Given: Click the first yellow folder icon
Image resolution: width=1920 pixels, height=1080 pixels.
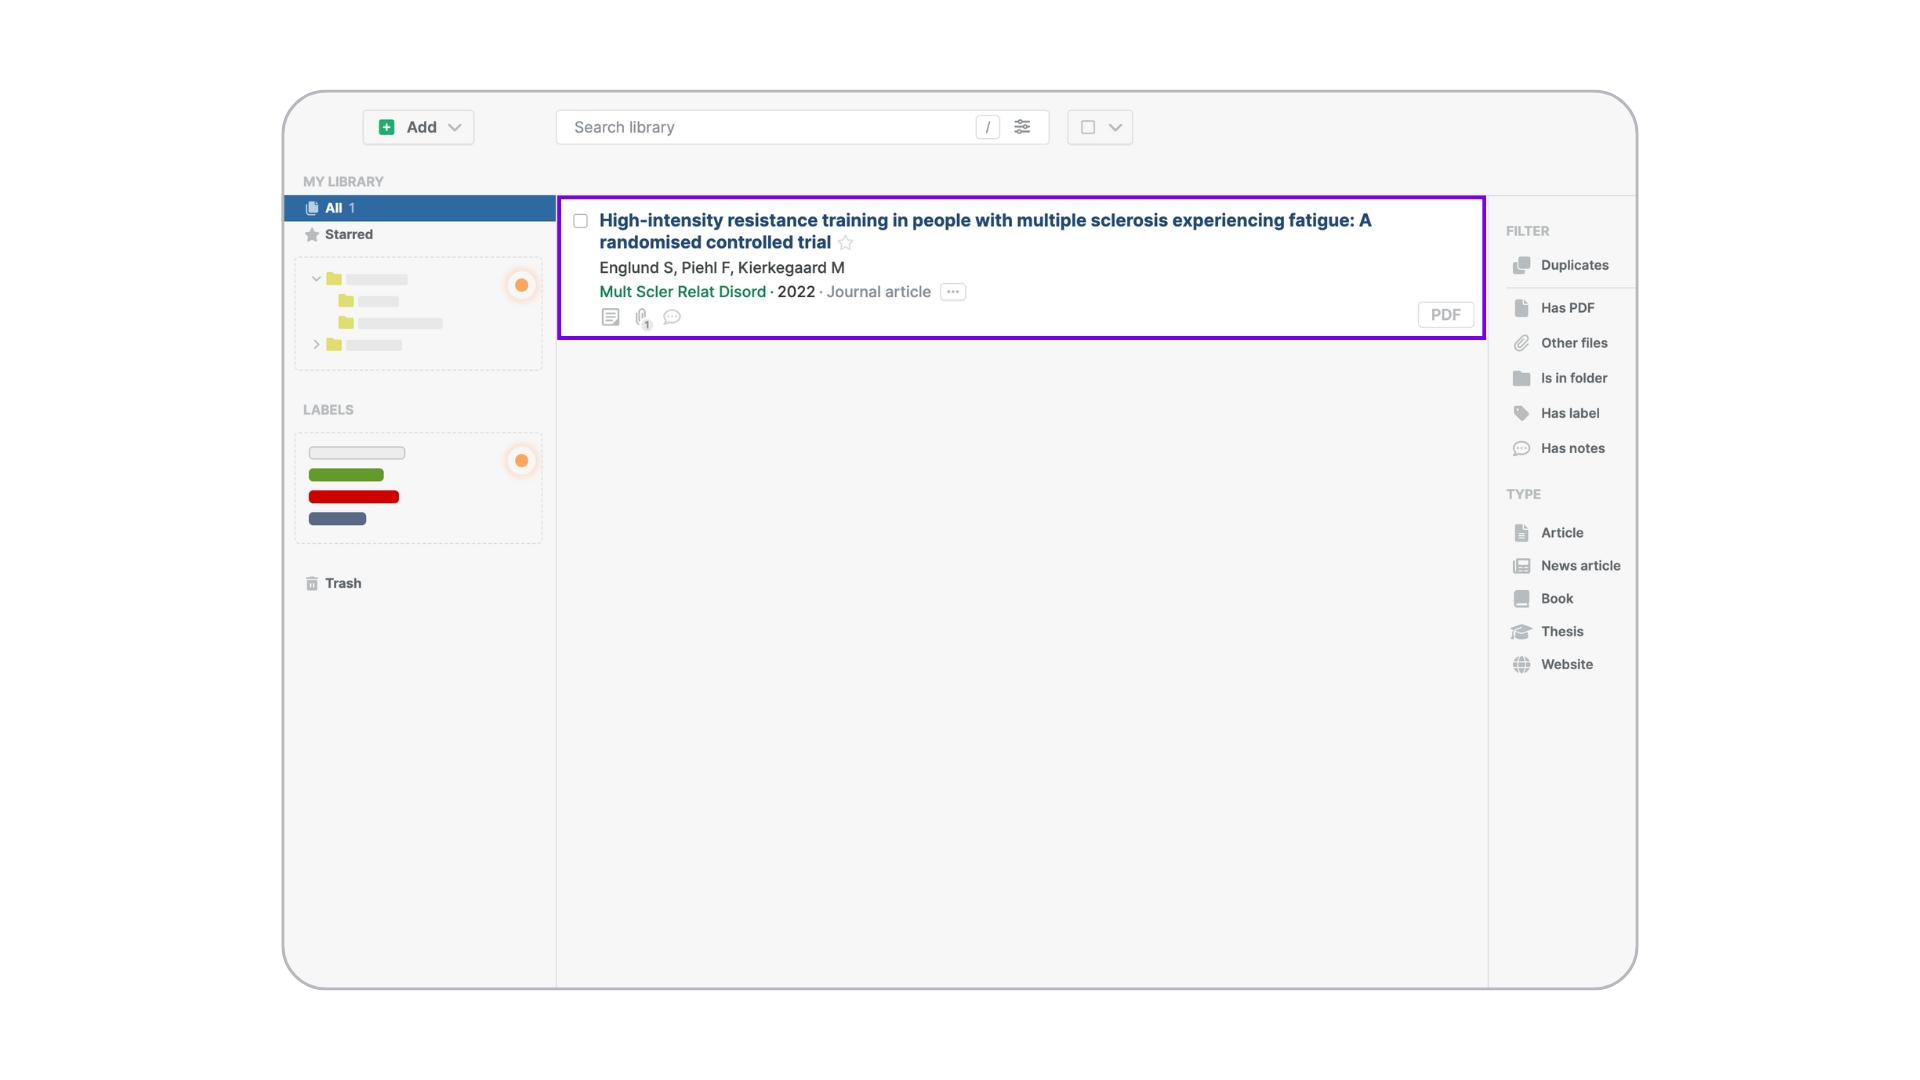Looking at the screenshot, I should (x=334, y=279).
